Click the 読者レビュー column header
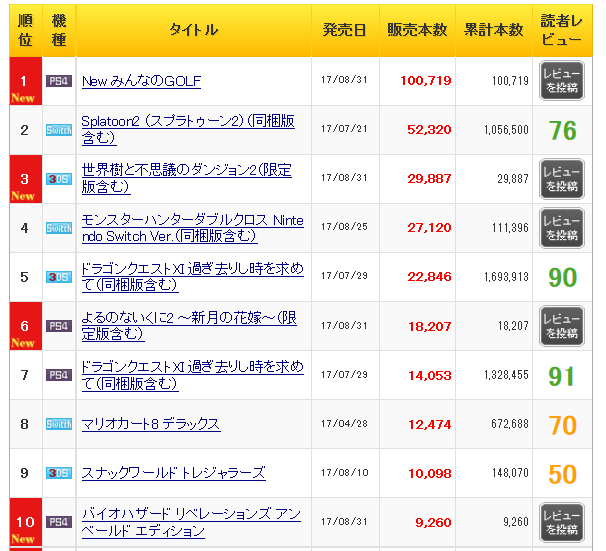 click(562, 30)
